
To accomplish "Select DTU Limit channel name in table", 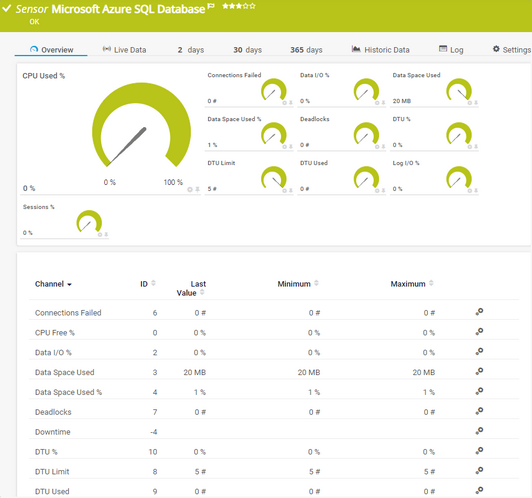I will coord(52,472).
